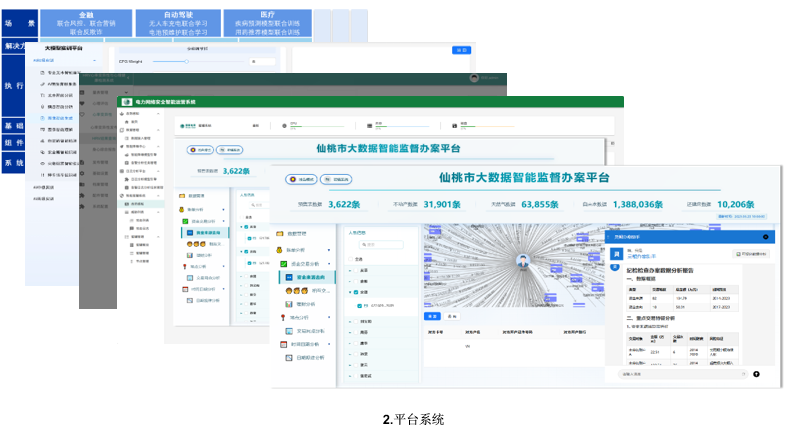Click the power grid system logo icon
Viewport: 791px width, 426px height.
click(126, 101)
